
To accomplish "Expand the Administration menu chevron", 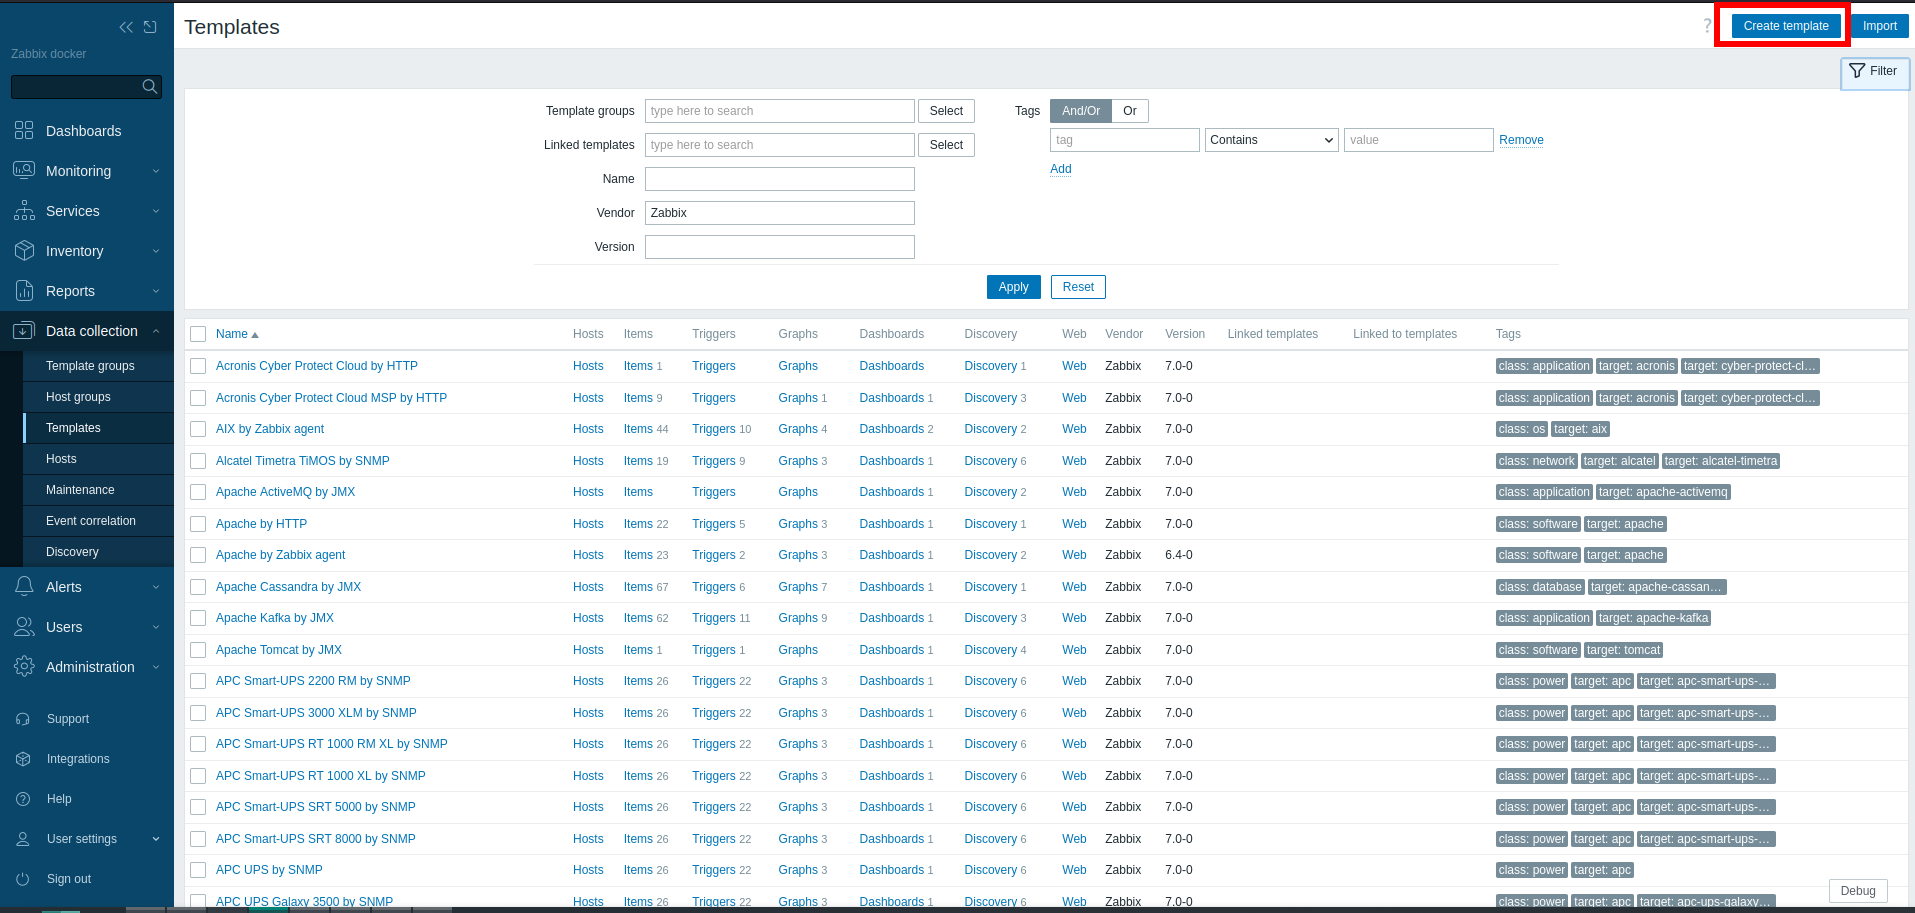I will tap(156, 667).
